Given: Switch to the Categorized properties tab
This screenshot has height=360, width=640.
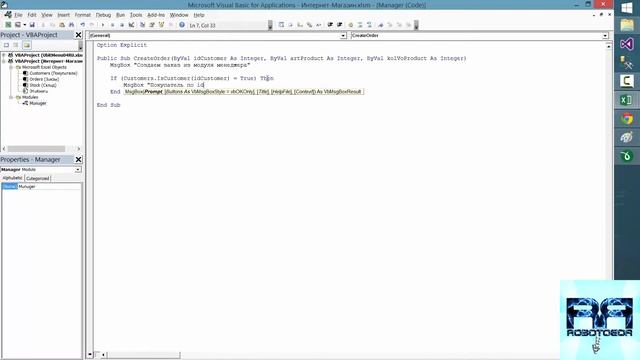Looking at the screenshot, I should 38,178.
